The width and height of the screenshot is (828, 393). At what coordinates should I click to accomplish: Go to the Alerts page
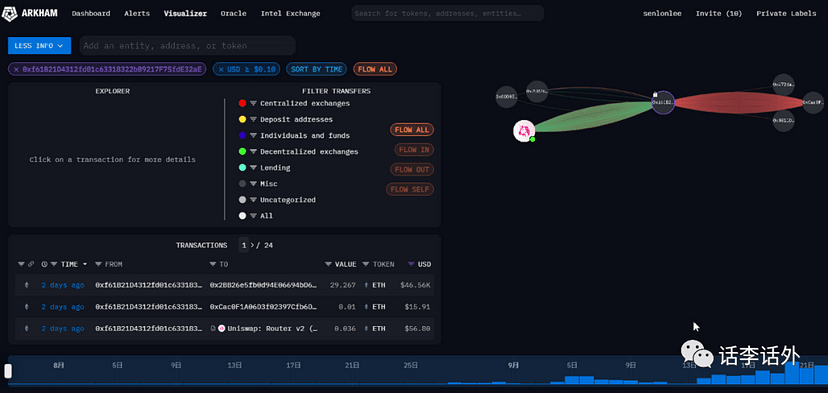tap(137, 14)
